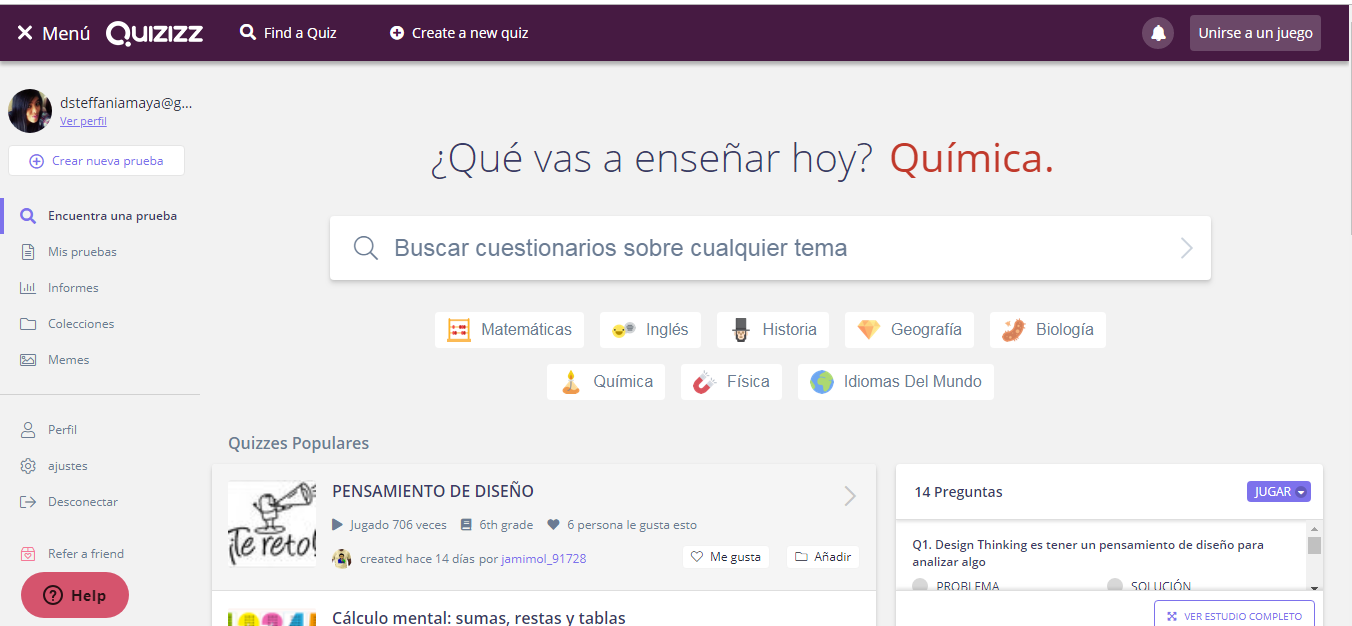This screenshot has width=1352, height=626.
Task: Click the Desconectar logout icon
Action: 30,501
